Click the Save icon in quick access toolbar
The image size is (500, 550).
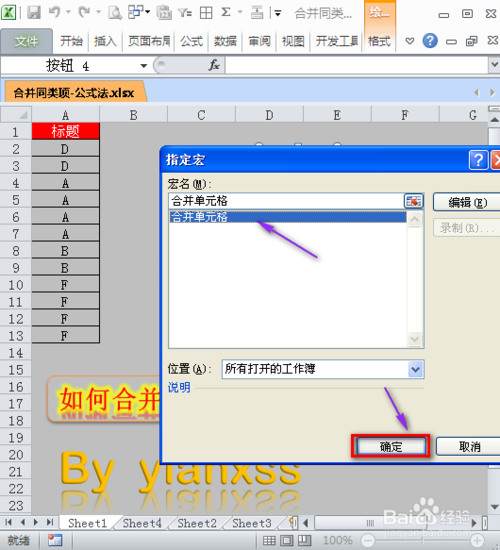tap(34, 13)
